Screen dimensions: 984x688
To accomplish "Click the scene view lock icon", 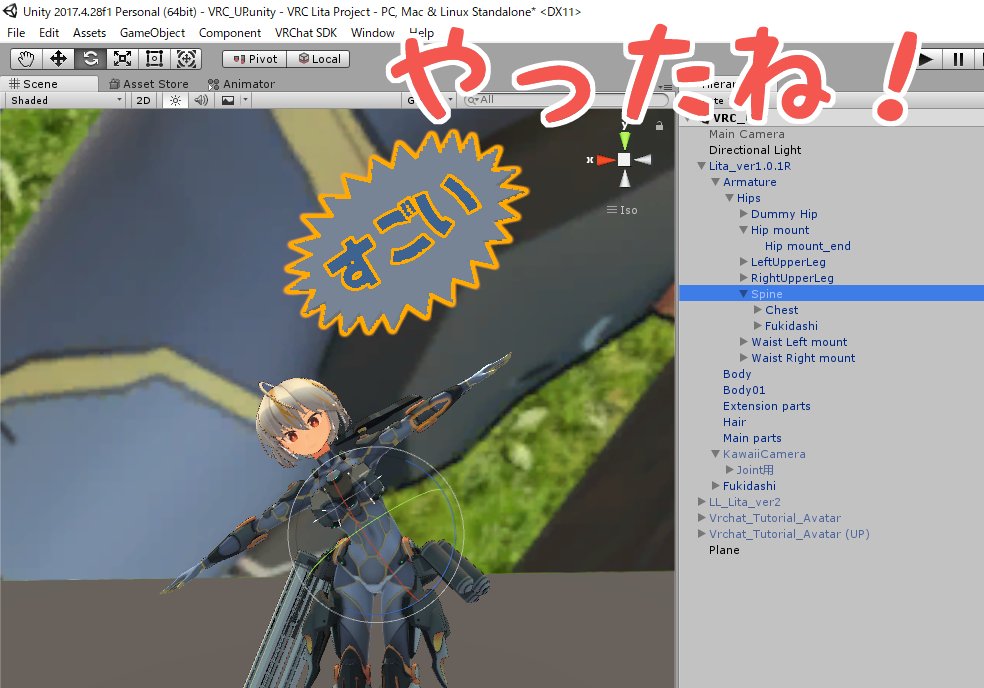I will pos(659,126).
